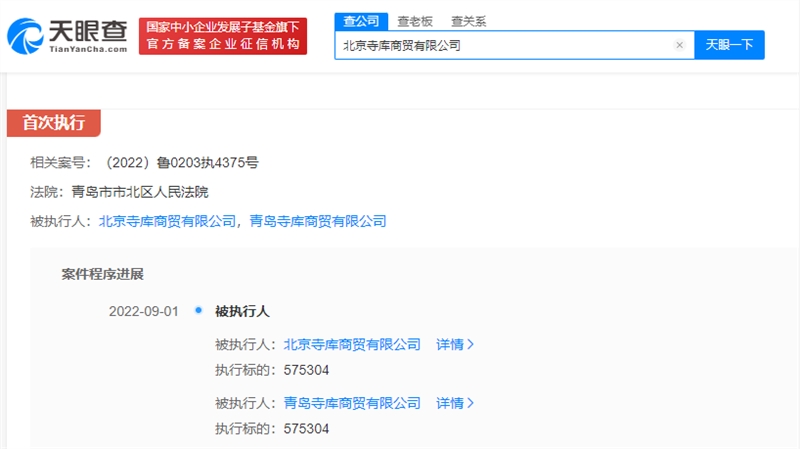Viewport: 800px width, 449px height.
Task: Click the 2022-09-01 date entry
Action: pos(143,311)
